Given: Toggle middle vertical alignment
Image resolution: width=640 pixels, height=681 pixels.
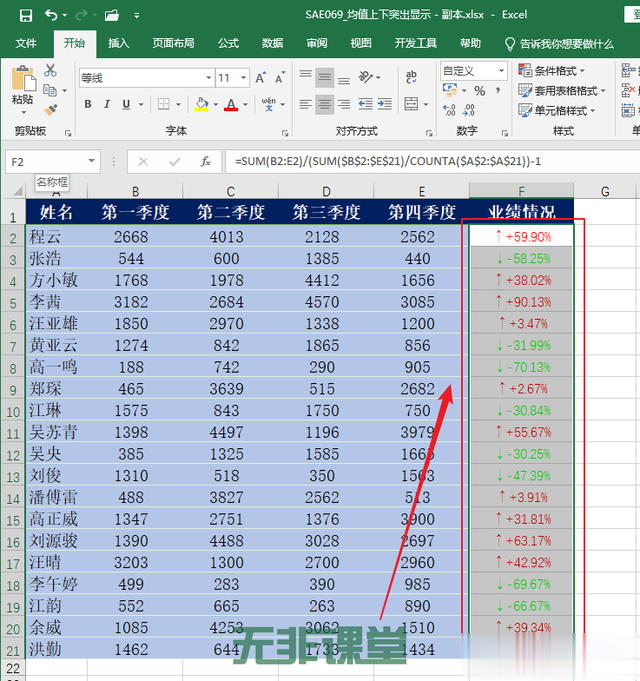Looking at the screenshot, I should pos(324,78).
